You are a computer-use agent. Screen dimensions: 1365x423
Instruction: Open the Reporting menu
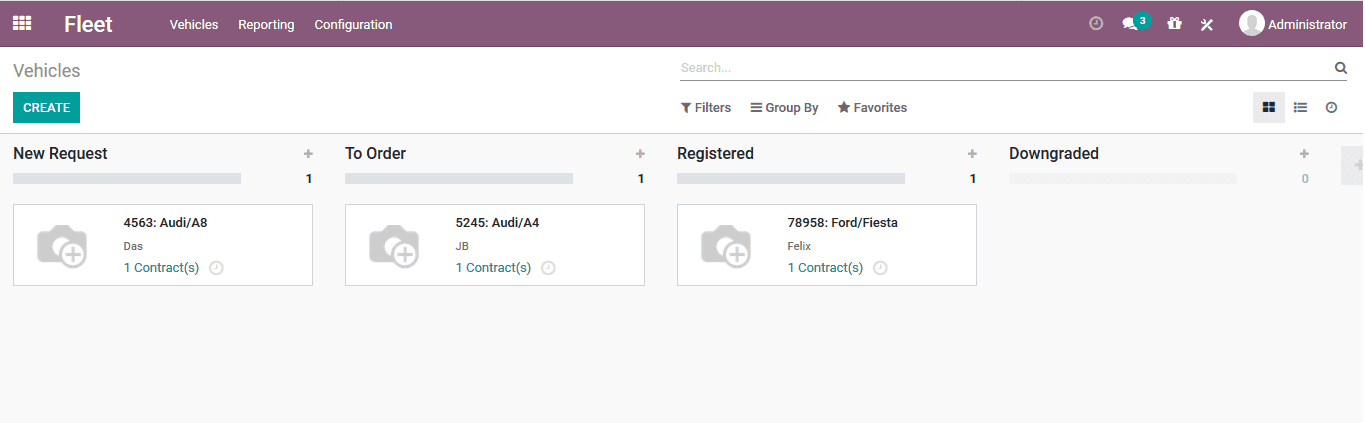266,24
